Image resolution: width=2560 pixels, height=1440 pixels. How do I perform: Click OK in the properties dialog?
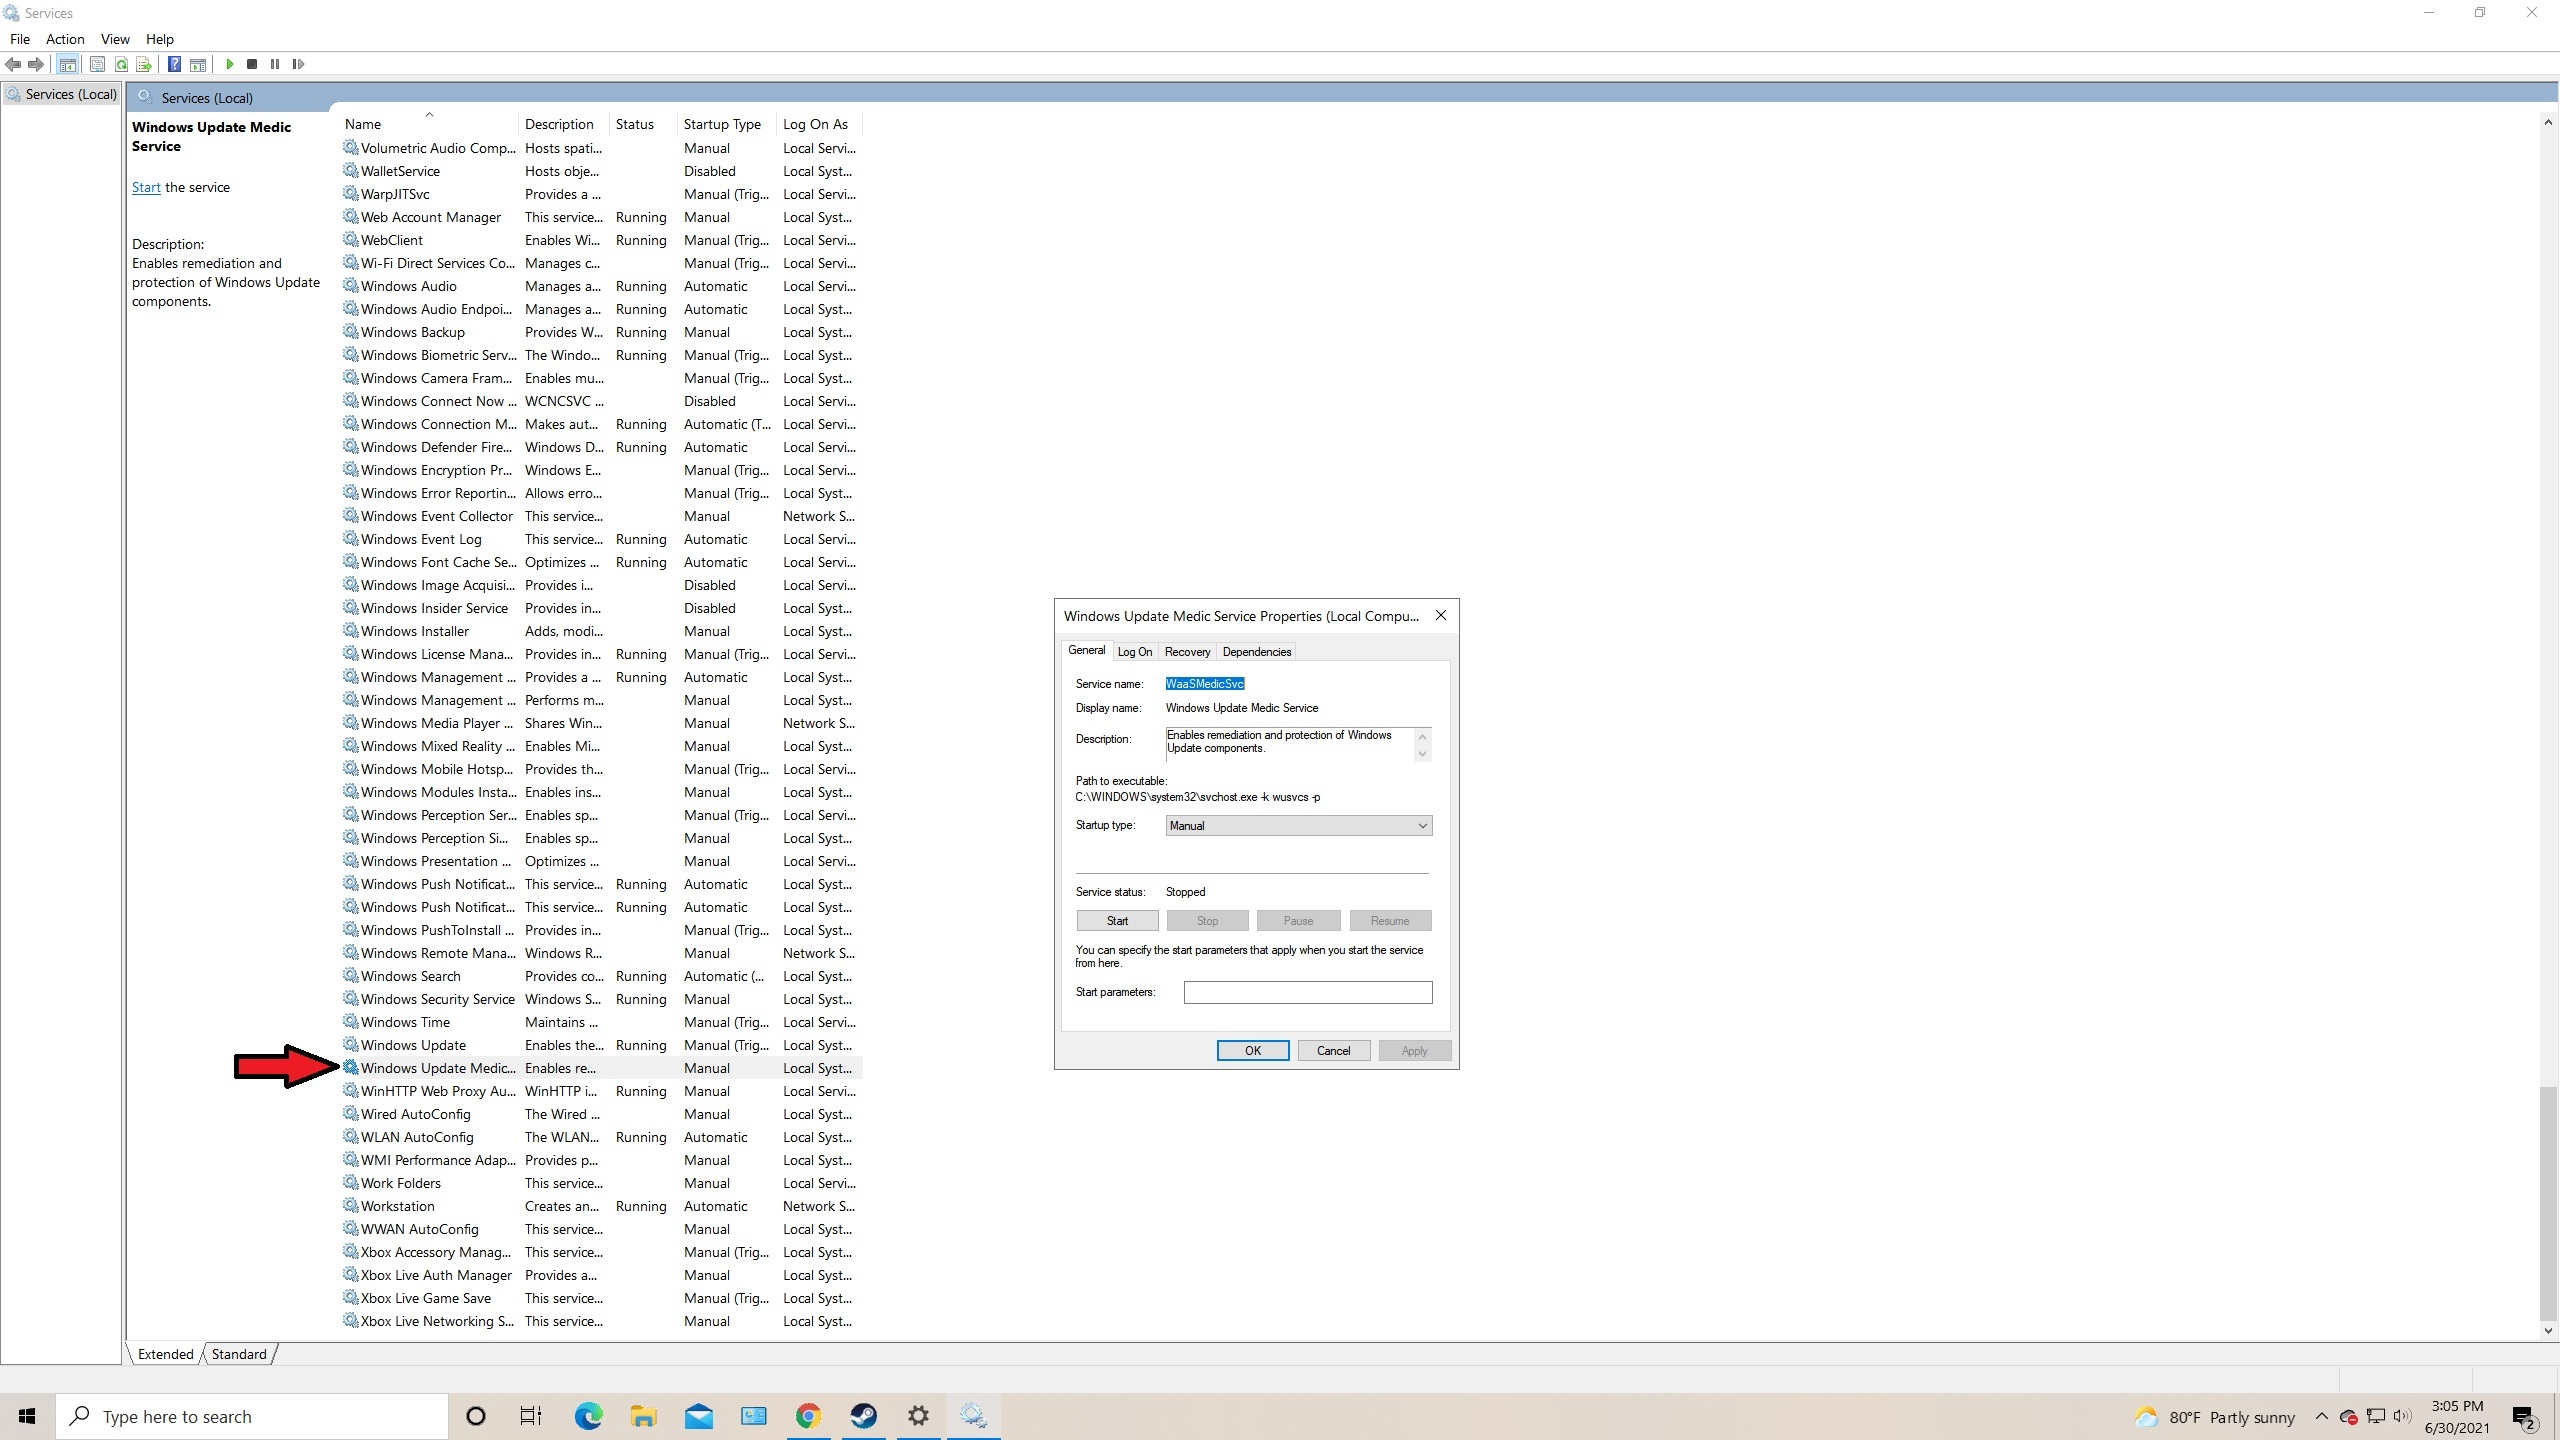(x=1253, y=1050)
